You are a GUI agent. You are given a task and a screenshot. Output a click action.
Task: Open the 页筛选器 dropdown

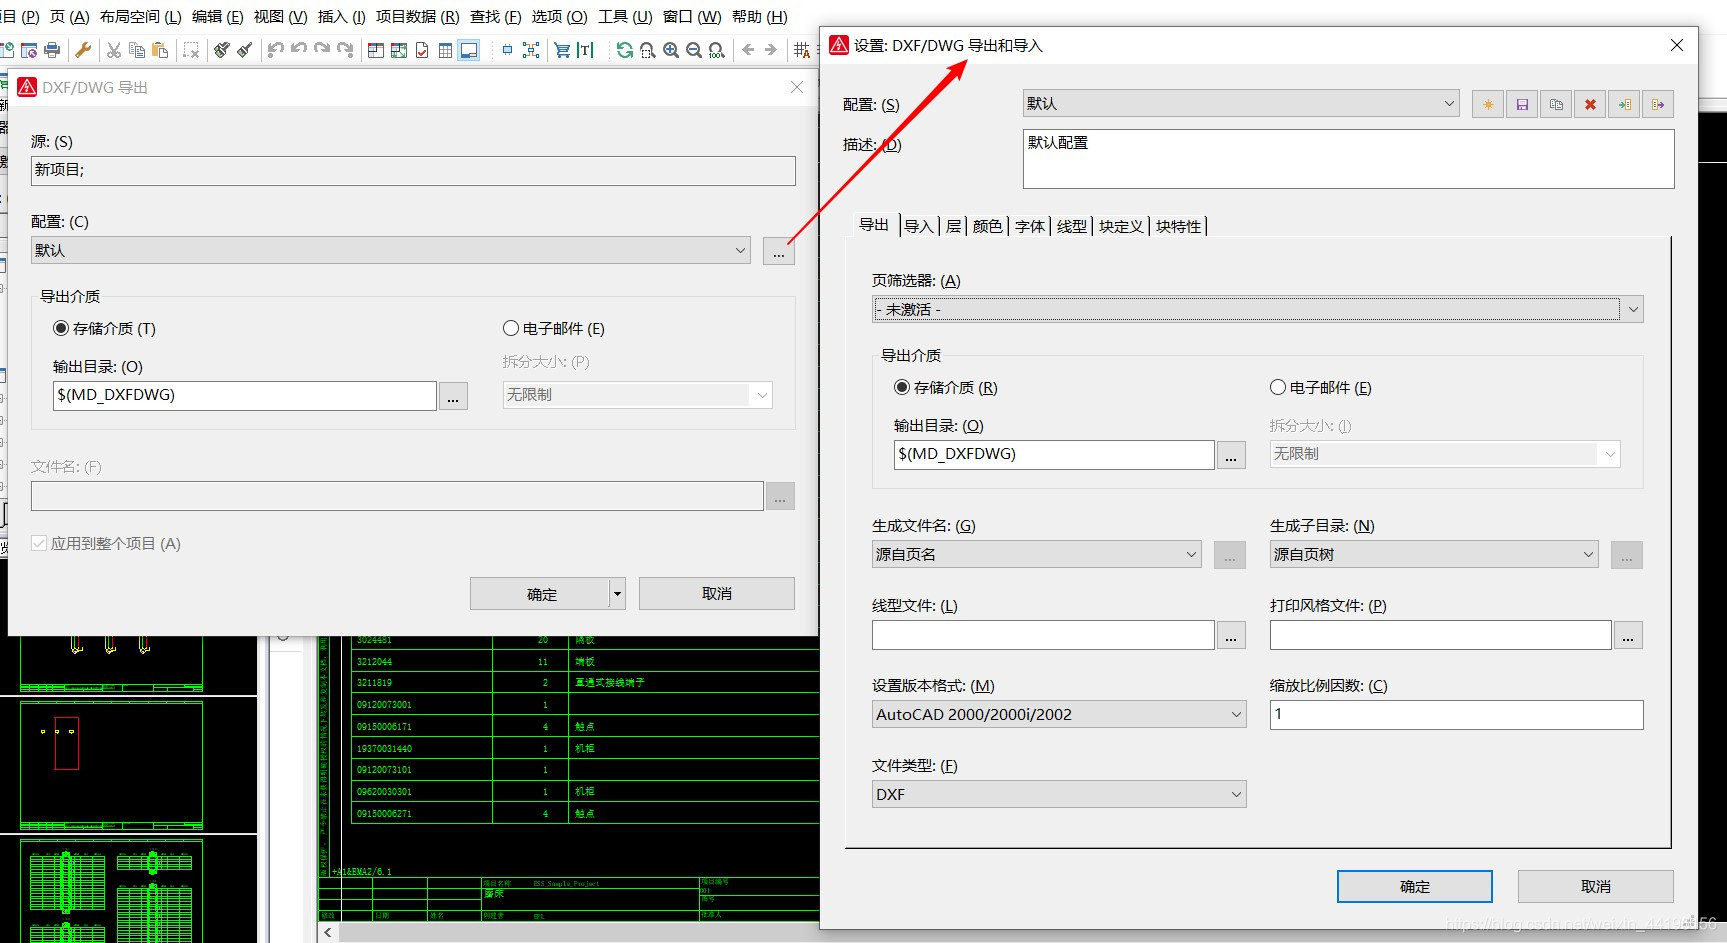pos(1256,309)
